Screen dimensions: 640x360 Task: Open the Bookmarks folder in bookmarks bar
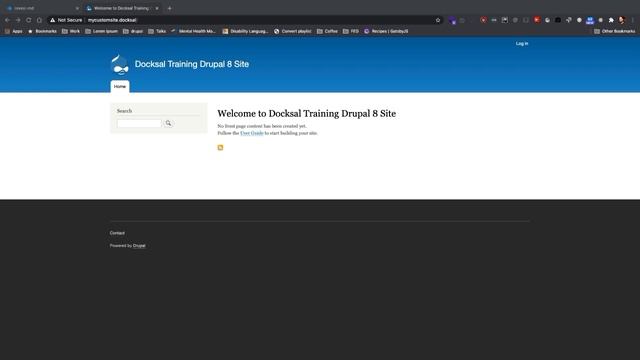42,31
